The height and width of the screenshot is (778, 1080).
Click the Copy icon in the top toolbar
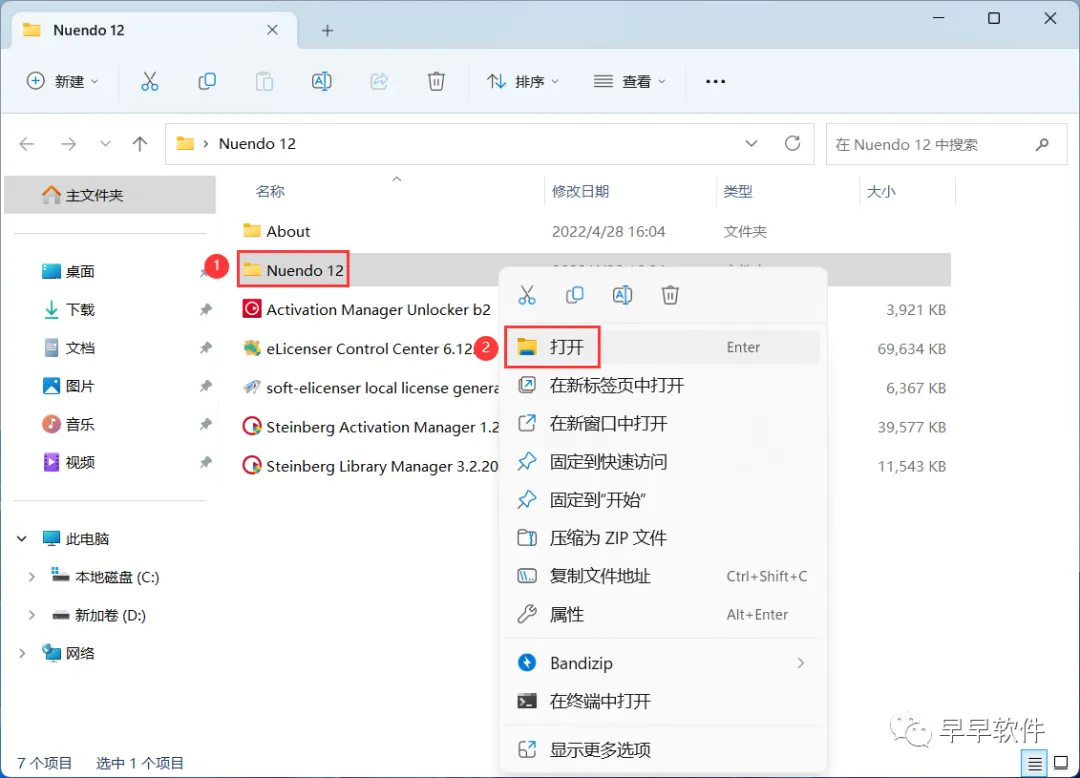(207, 81)
